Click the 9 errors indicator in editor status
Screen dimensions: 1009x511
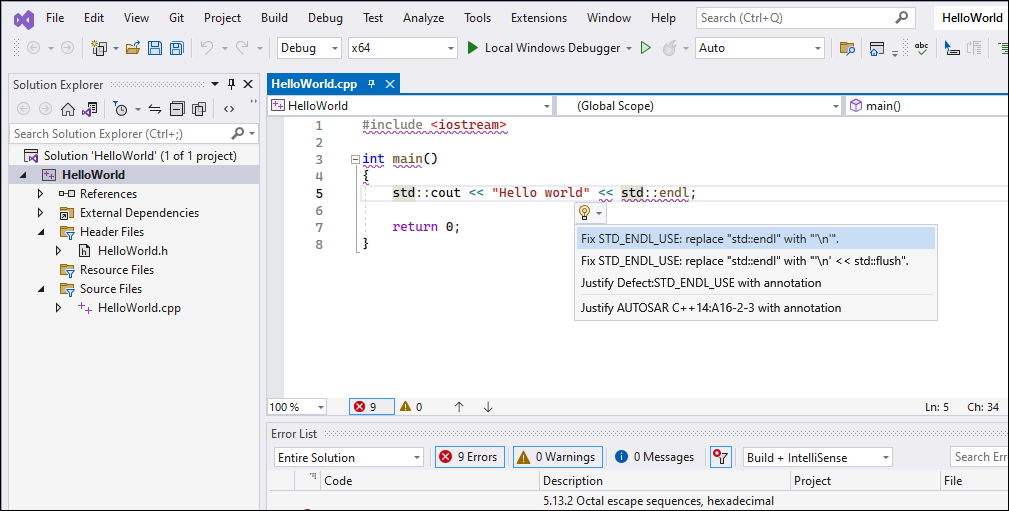coord(371,407)
